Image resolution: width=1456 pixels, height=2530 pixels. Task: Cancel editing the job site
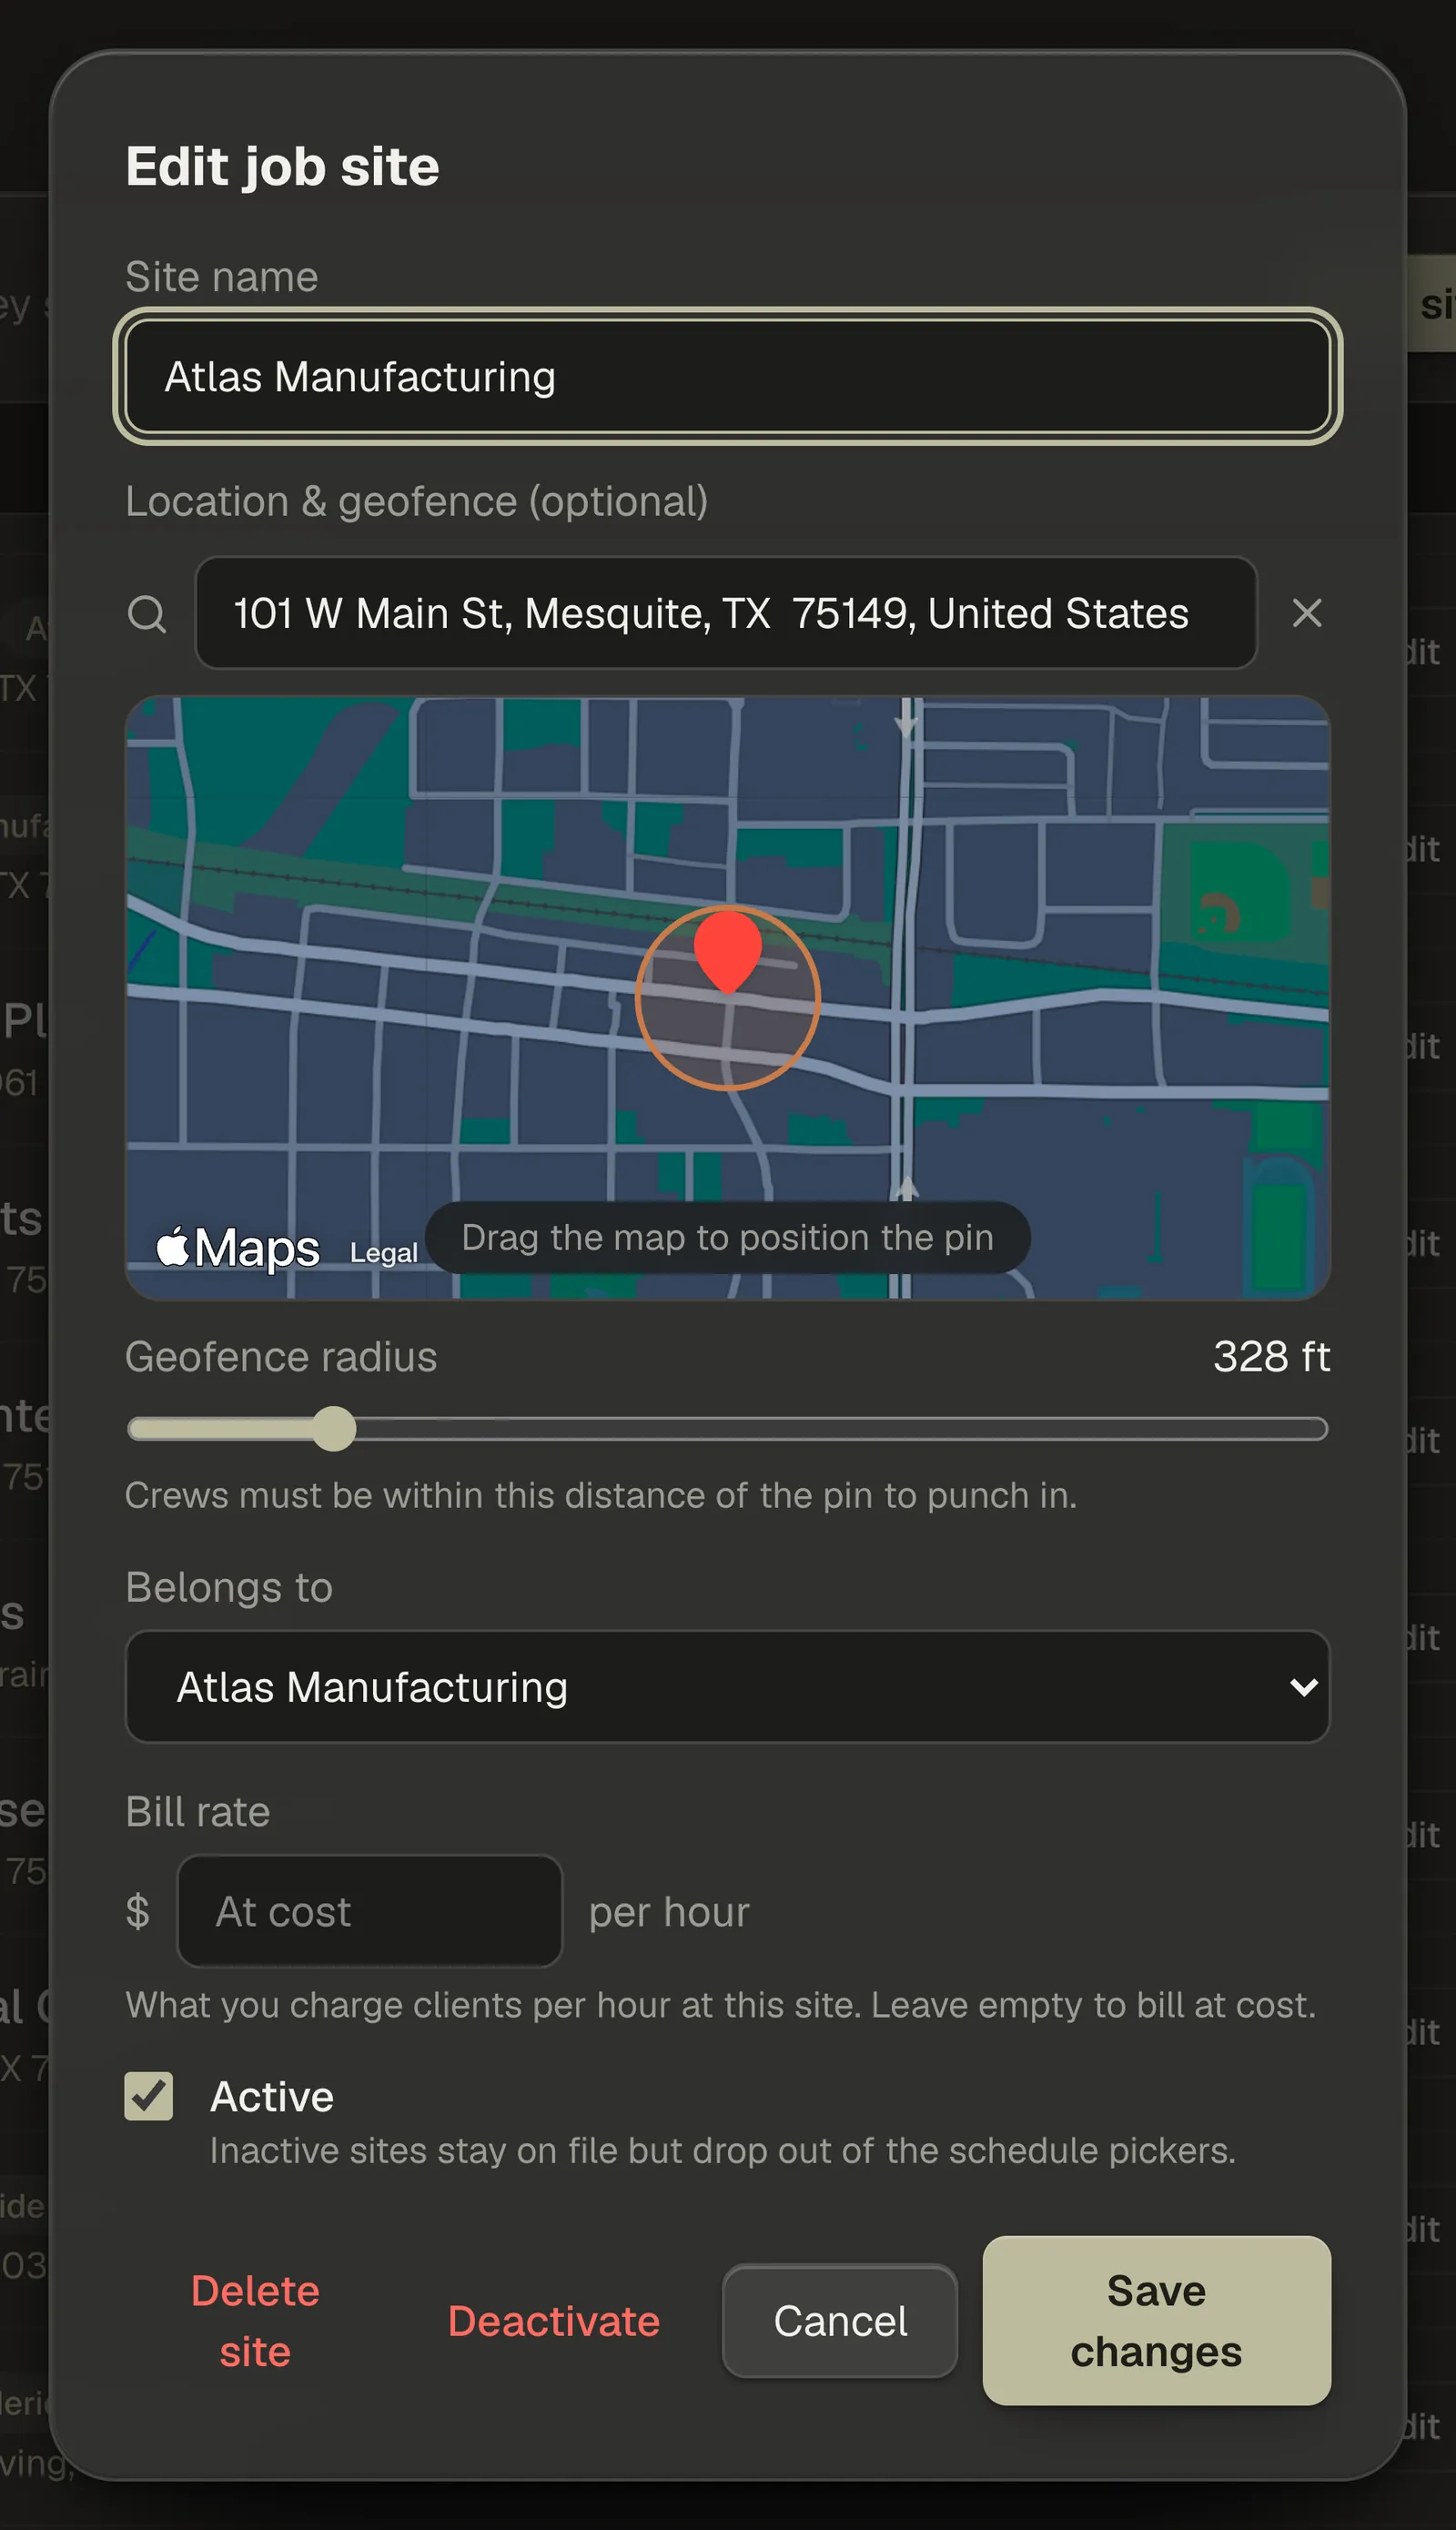coord(840,2321)
